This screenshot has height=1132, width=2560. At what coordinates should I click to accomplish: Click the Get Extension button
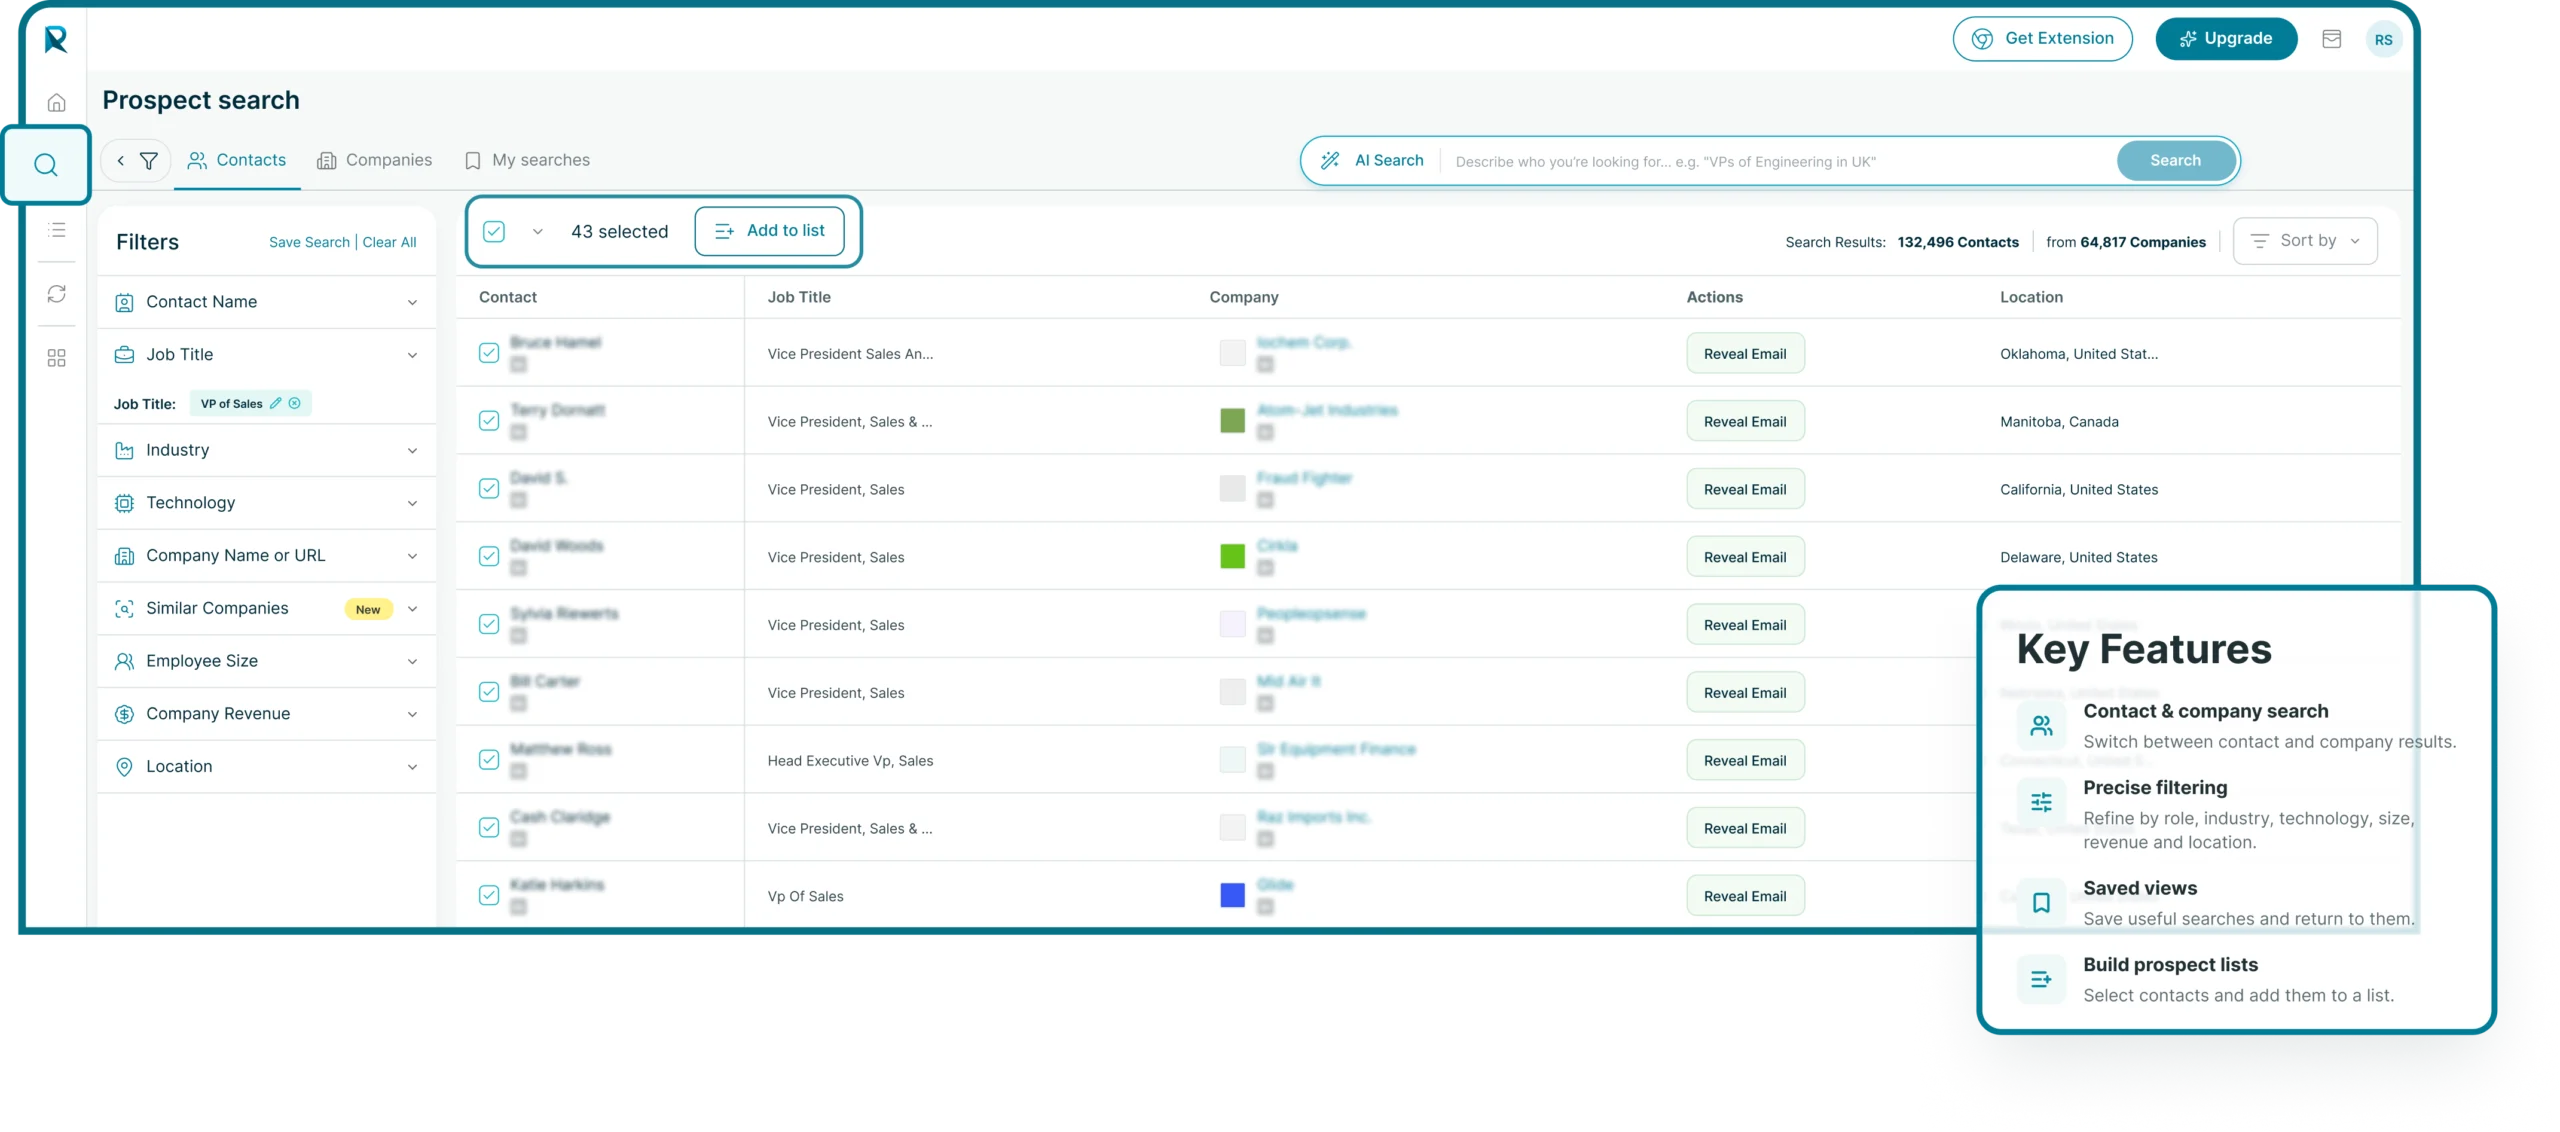(x=2042, y=39)
